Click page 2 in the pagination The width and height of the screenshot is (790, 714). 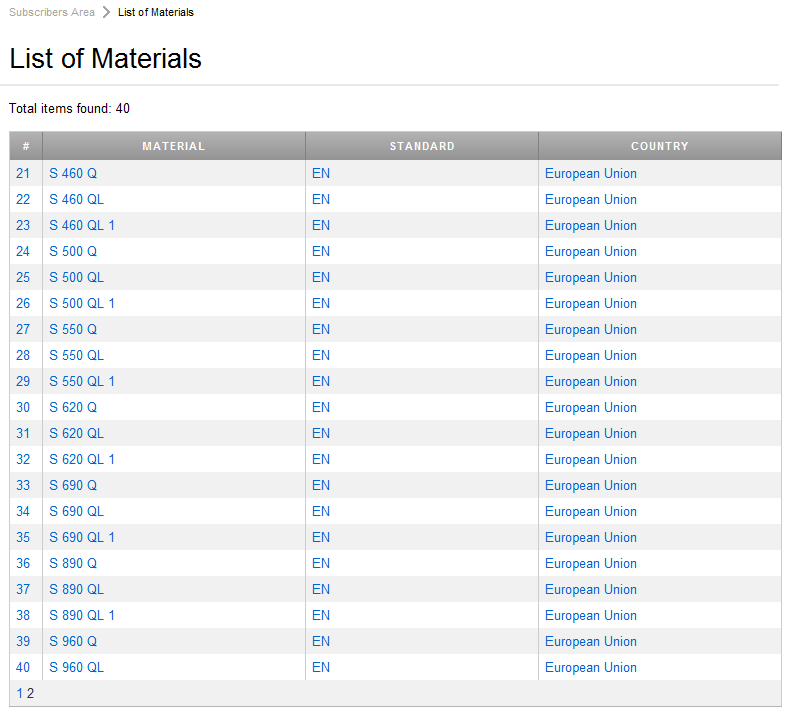pyautogui.click(x=31, y=693)
